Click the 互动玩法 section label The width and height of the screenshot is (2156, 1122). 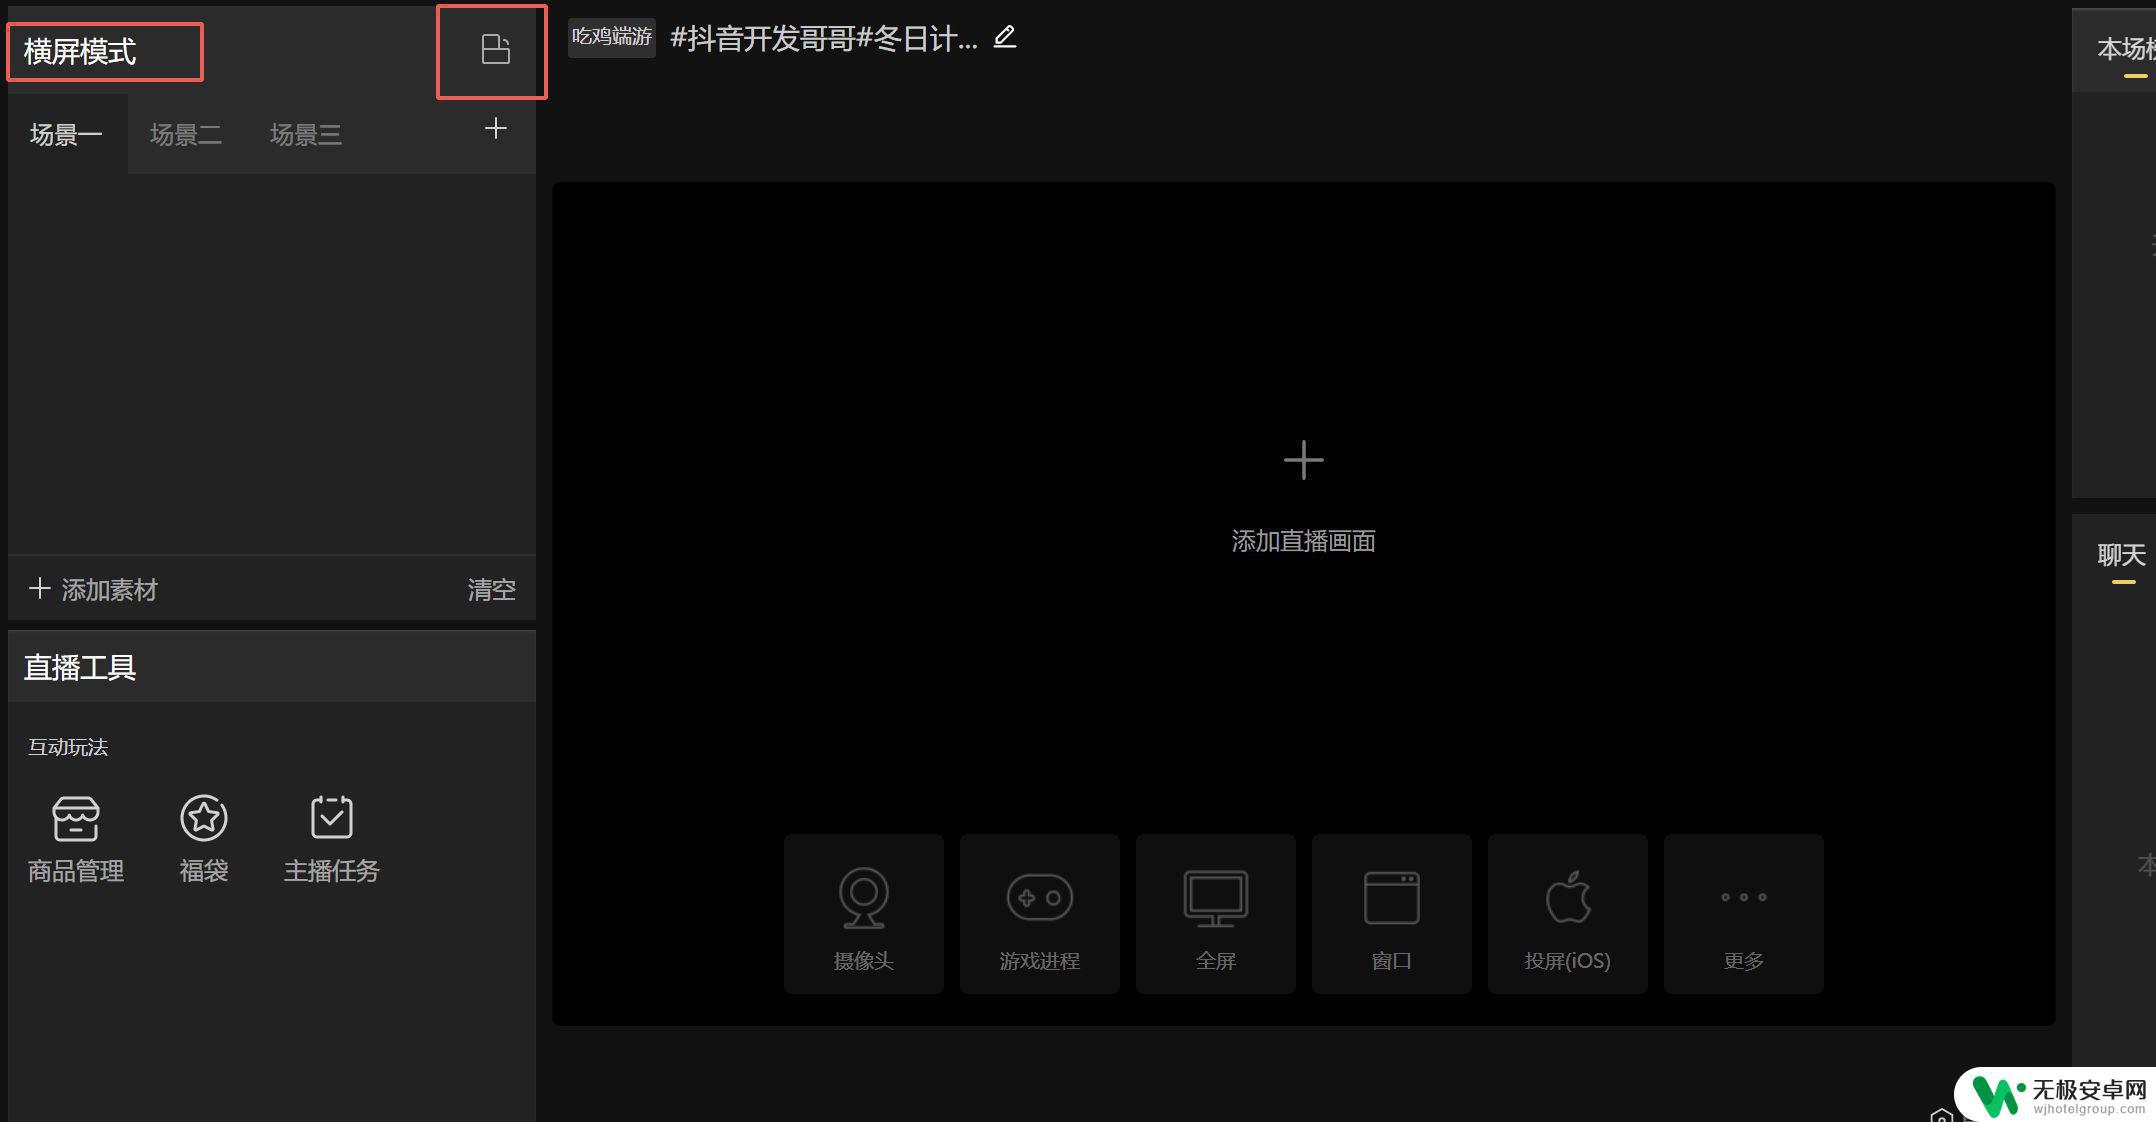(68, 747)
